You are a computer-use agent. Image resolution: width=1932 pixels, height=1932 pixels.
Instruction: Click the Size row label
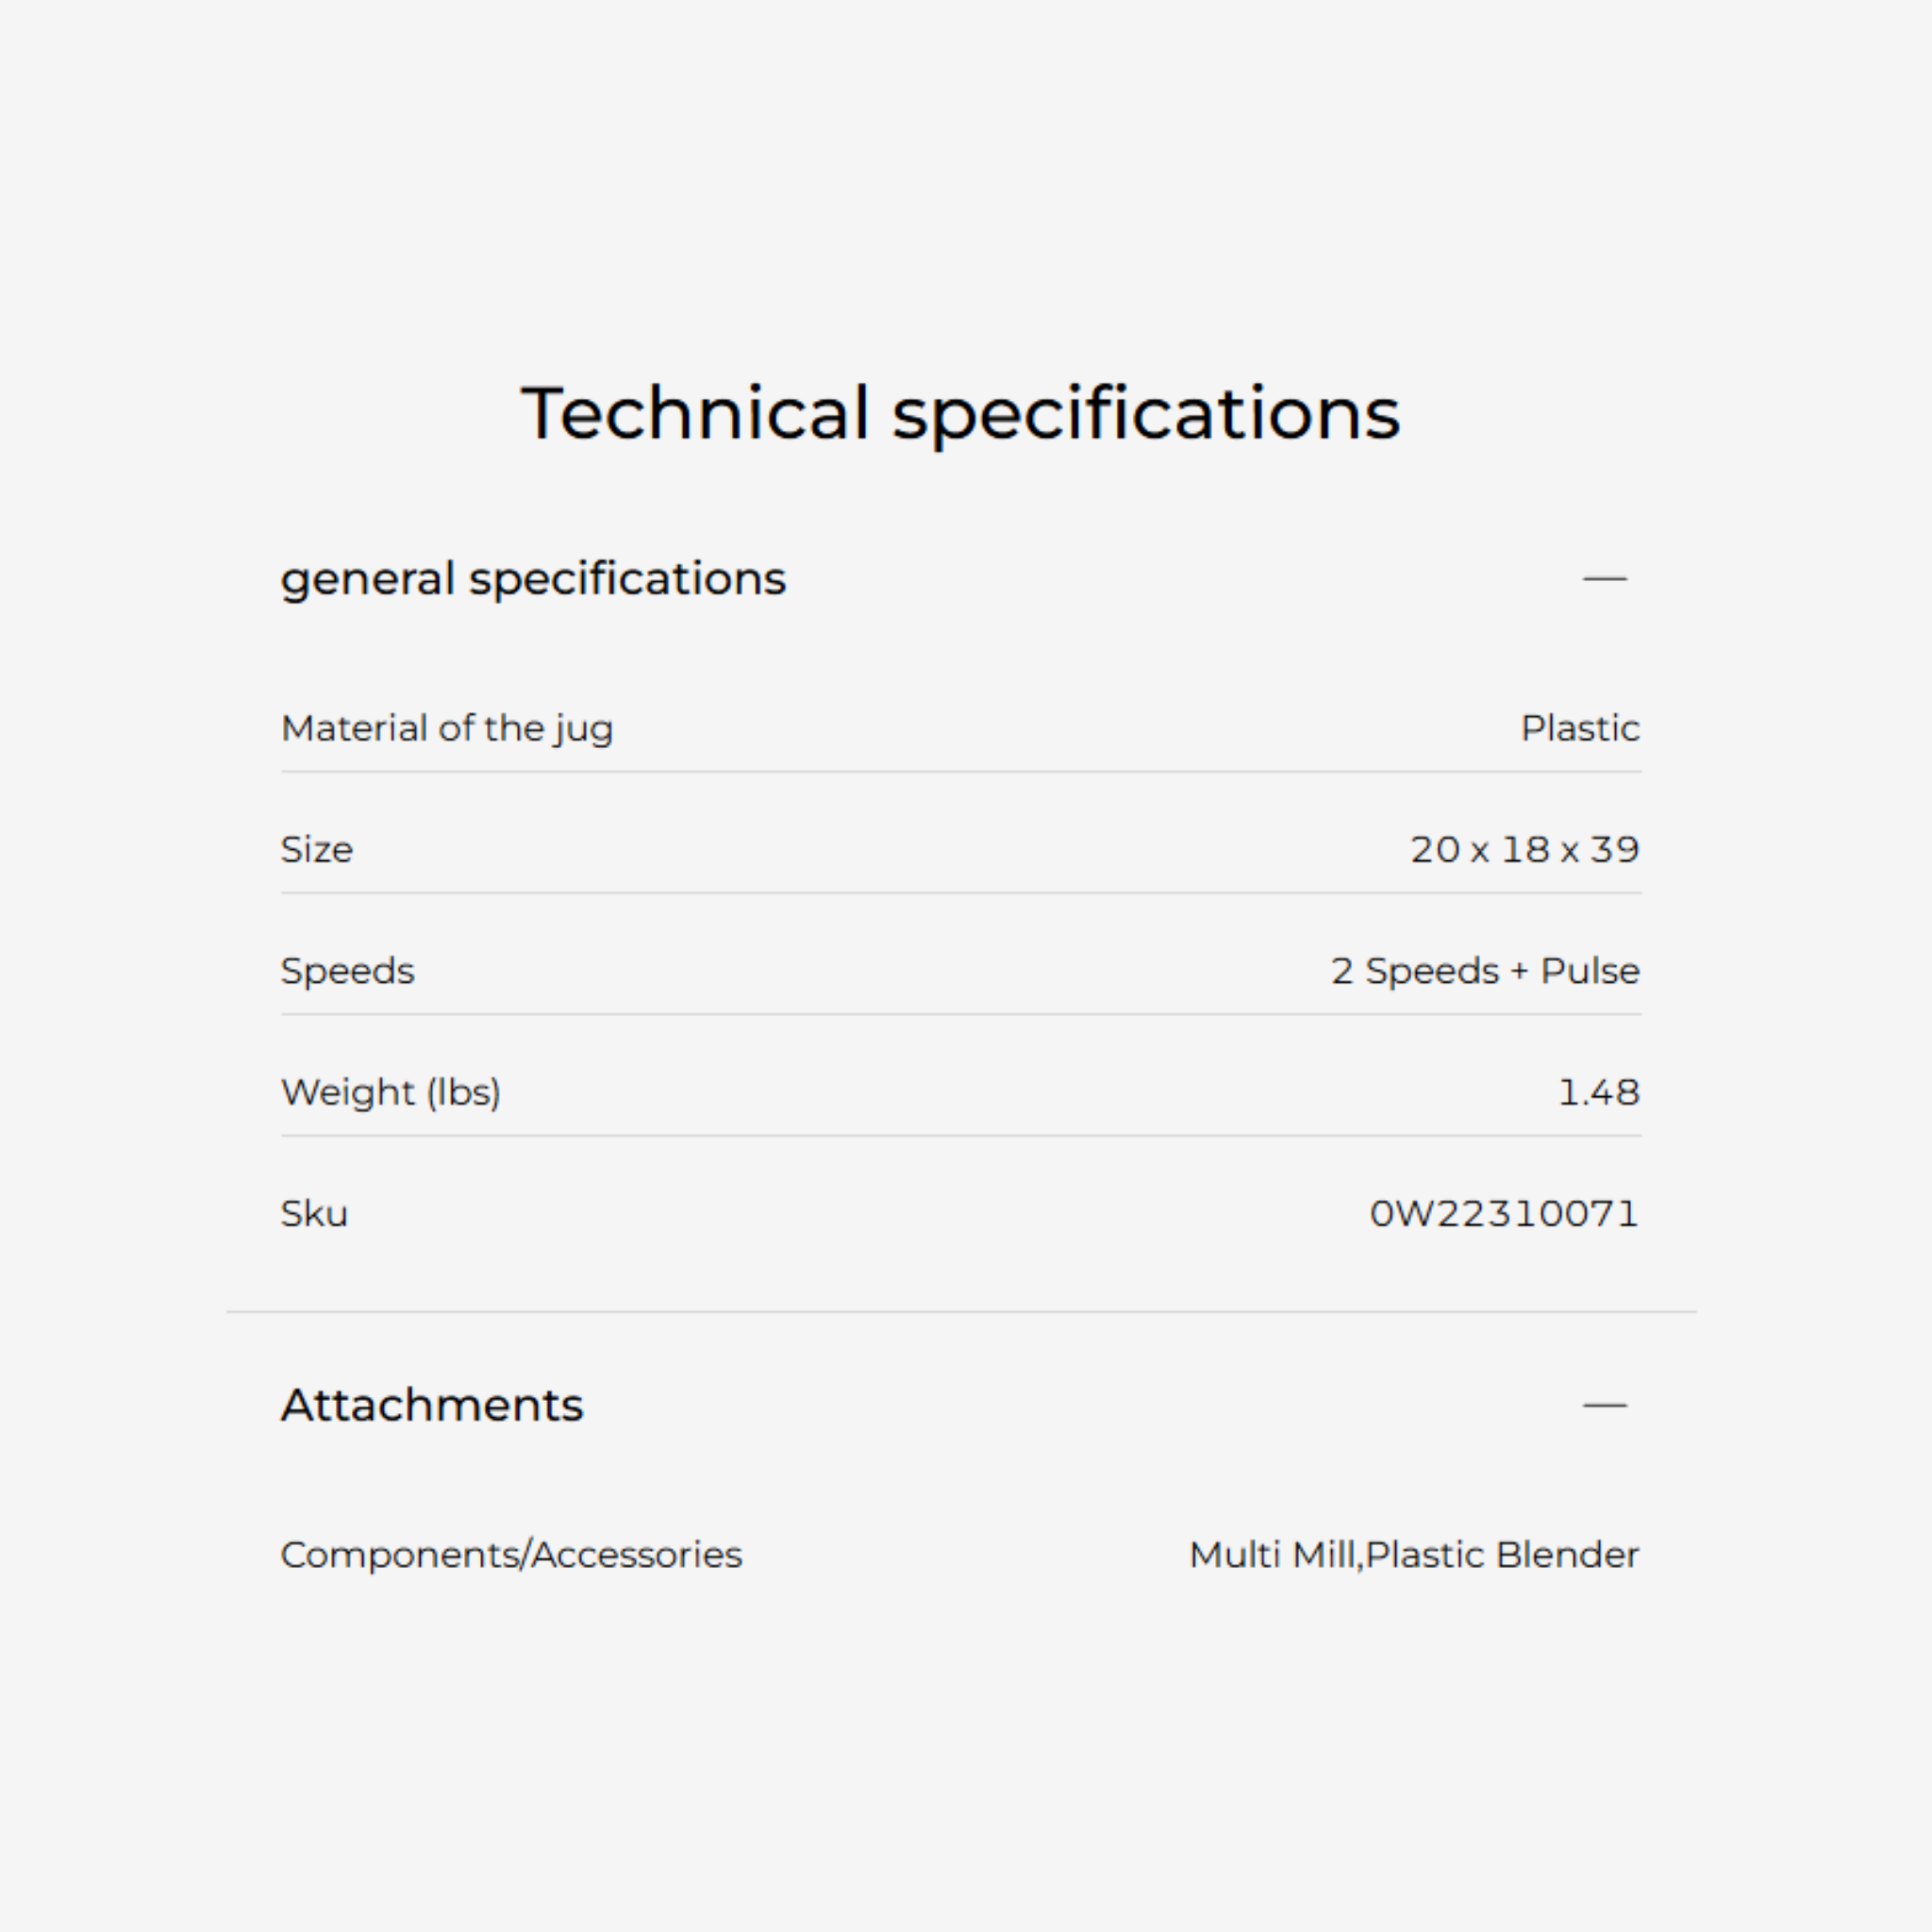pos(317,850)
